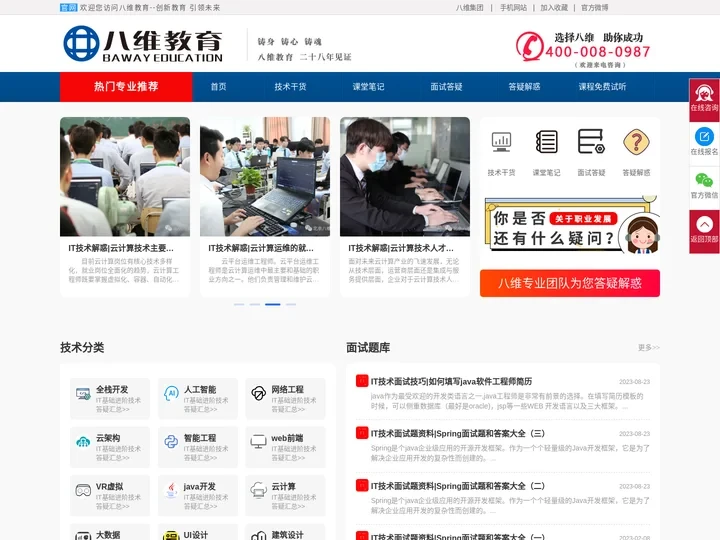Select the first carousel indicator dot
The height and width of the screenshot is (540, 720).
point(239,304)
